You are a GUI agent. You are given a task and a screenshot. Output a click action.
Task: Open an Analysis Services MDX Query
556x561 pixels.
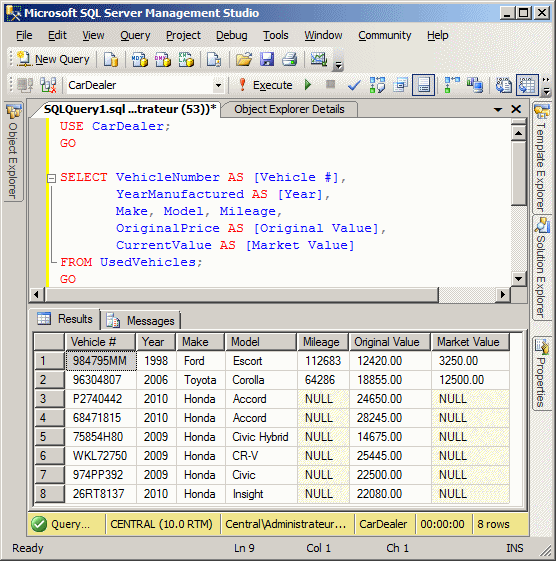point(140,59)
